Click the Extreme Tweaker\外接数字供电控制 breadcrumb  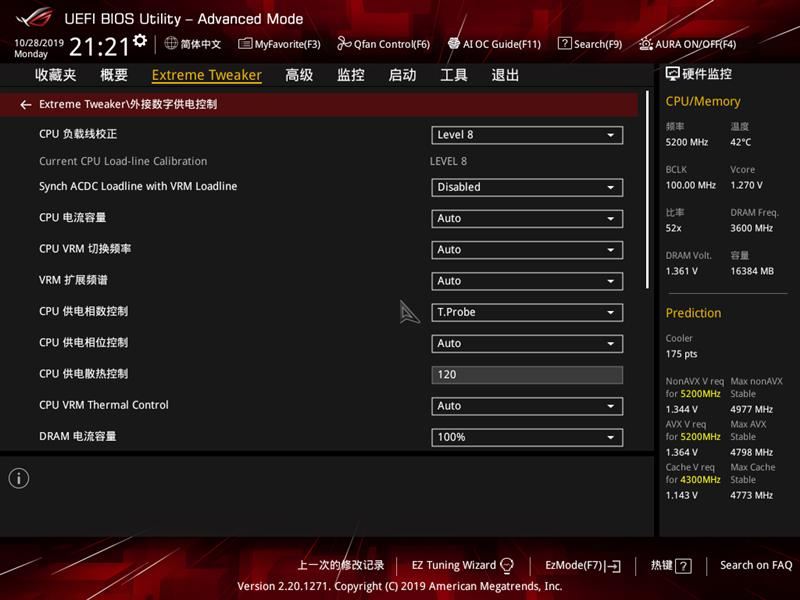point(128,105)
